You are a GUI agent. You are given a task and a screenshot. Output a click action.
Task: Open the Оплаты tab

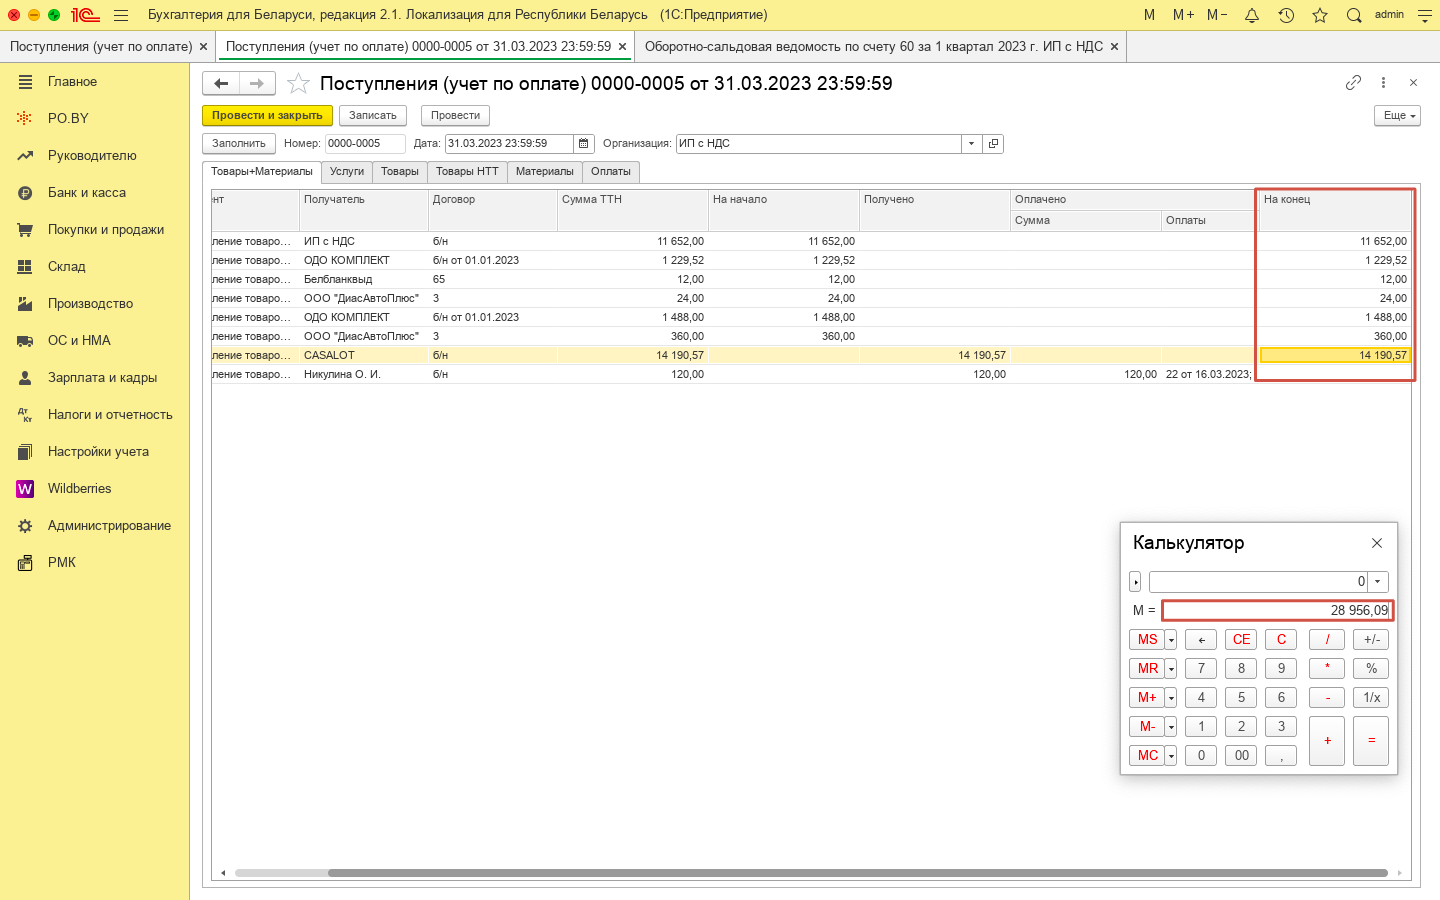pyautogui.click(x=610, y=172)
